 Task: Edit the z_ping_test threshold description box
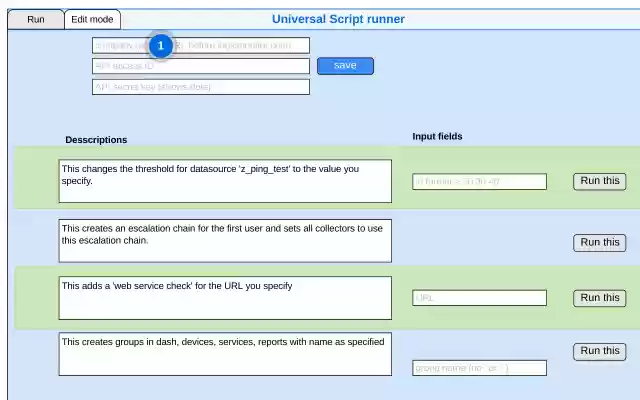(225, 181)
